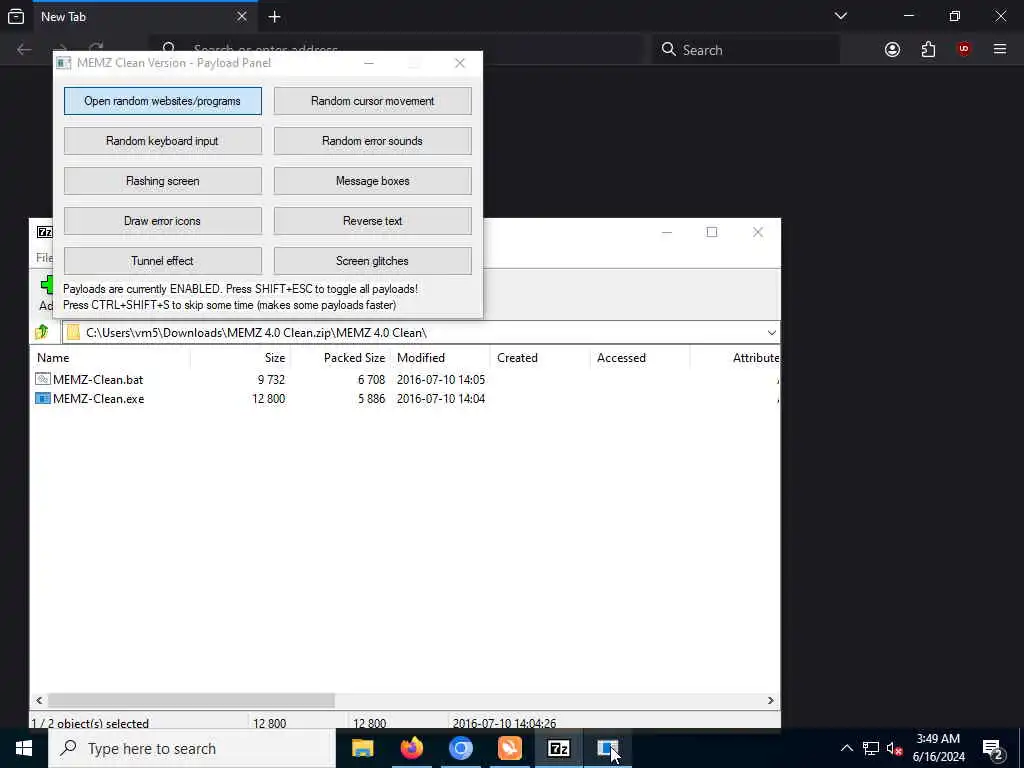Sort 7-Zip list by Packed Size column
This screenshot has height=768, width=1024.
(x=341, y=358)
